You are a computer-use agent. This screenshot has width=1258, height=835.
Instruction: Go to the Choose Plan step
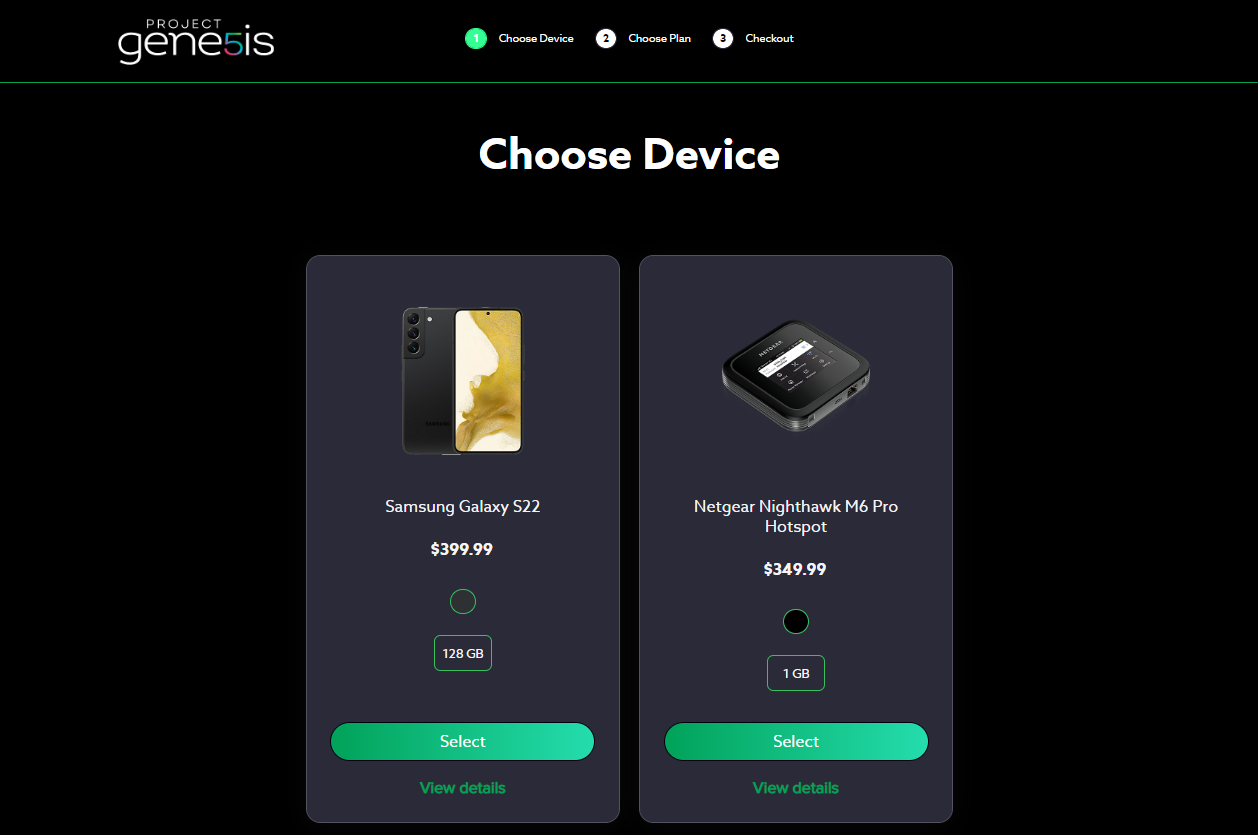(x=659, y=39)
